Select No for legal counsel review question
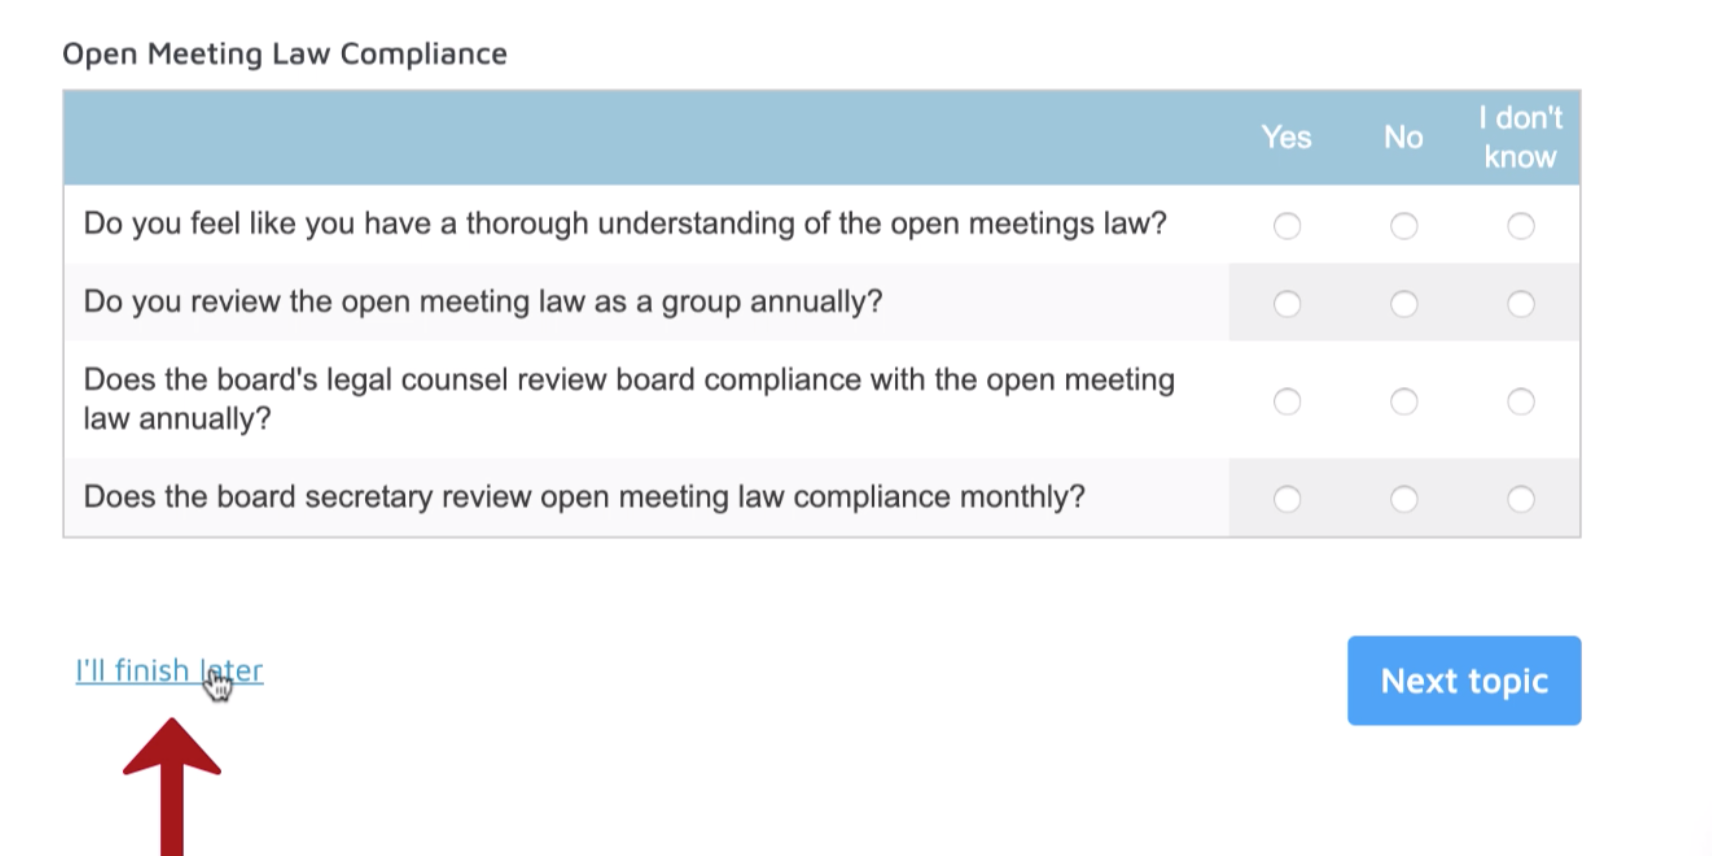1712x856 pixels. pos(1404,402)
